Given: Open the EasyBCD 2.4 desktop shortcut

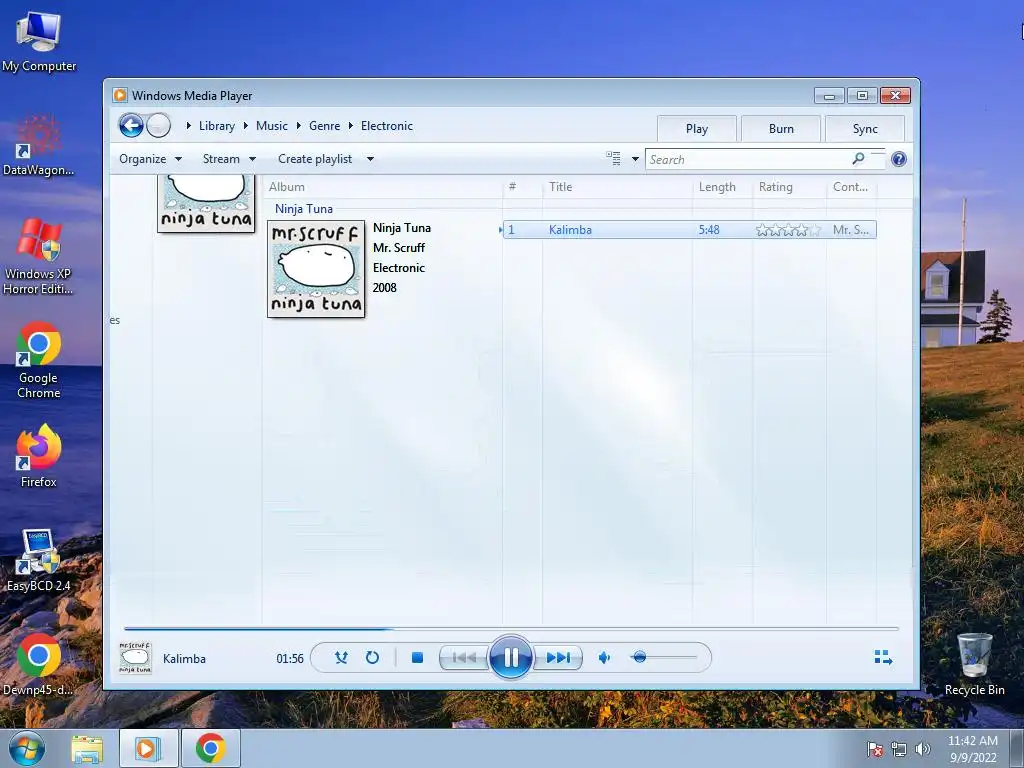Looking at the screenshot, I should 39,560.
